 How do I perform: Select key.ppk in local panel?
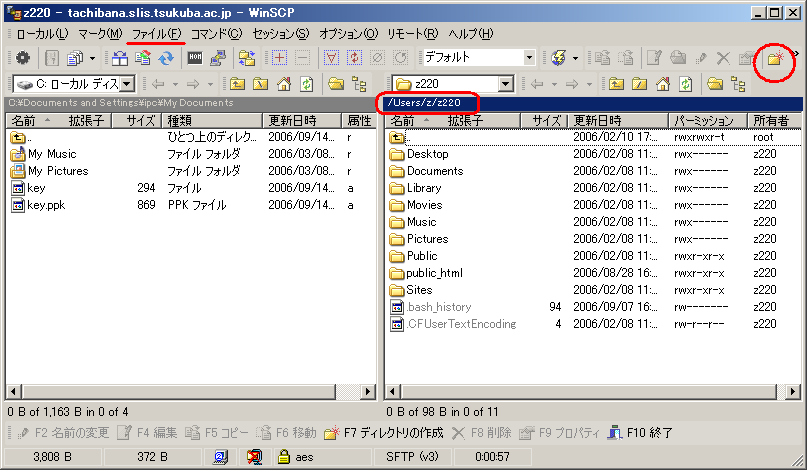(46, 205)
